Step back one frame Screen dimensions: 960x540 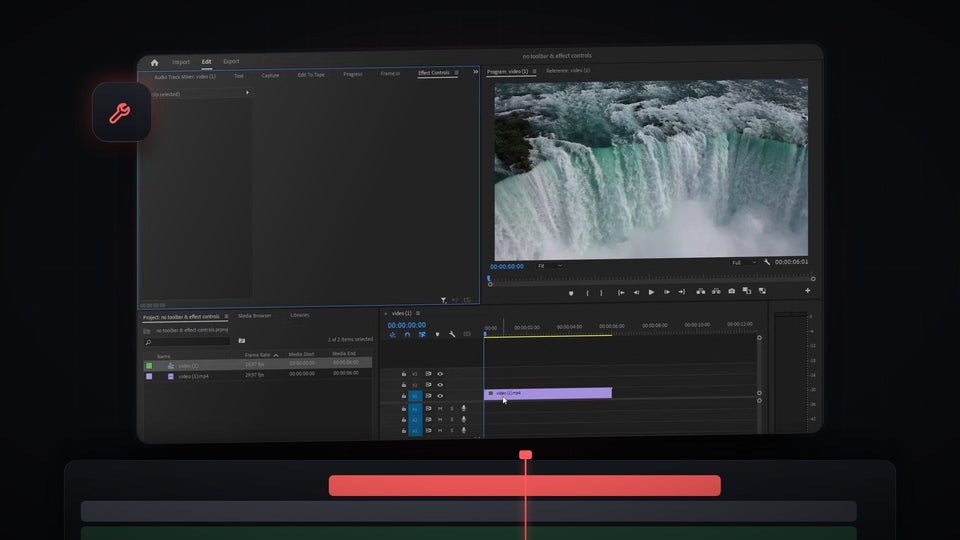pos(636,292)
